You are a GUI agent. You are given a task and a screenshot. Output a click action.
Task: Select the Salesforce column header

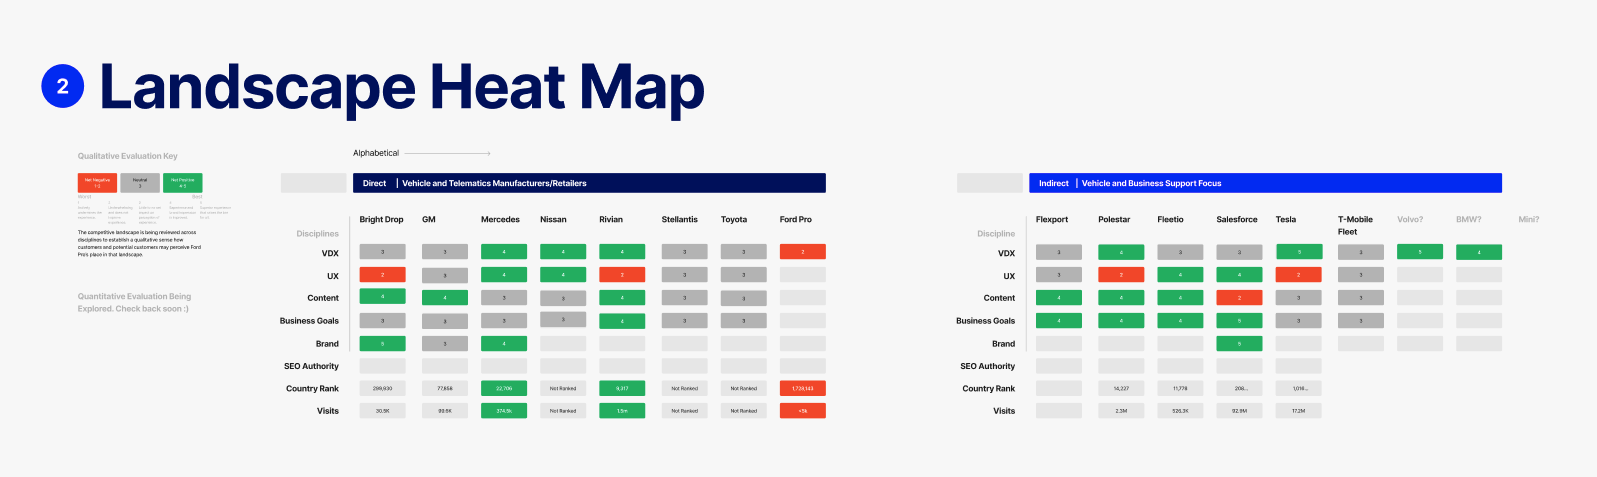(x=1237, y=219)
